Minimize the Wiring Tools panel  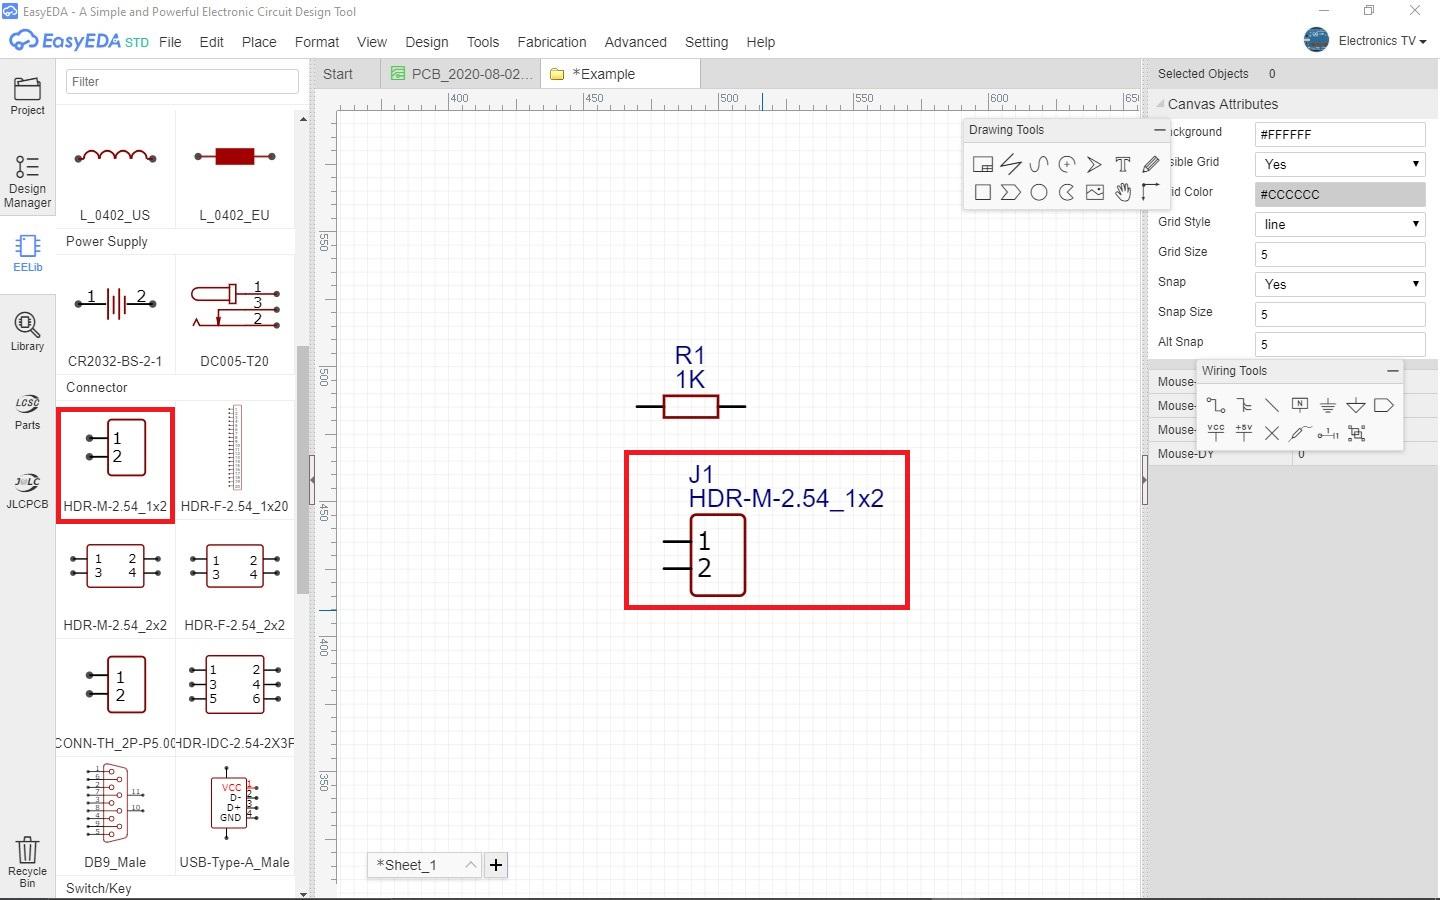(x=1392, y=371)
